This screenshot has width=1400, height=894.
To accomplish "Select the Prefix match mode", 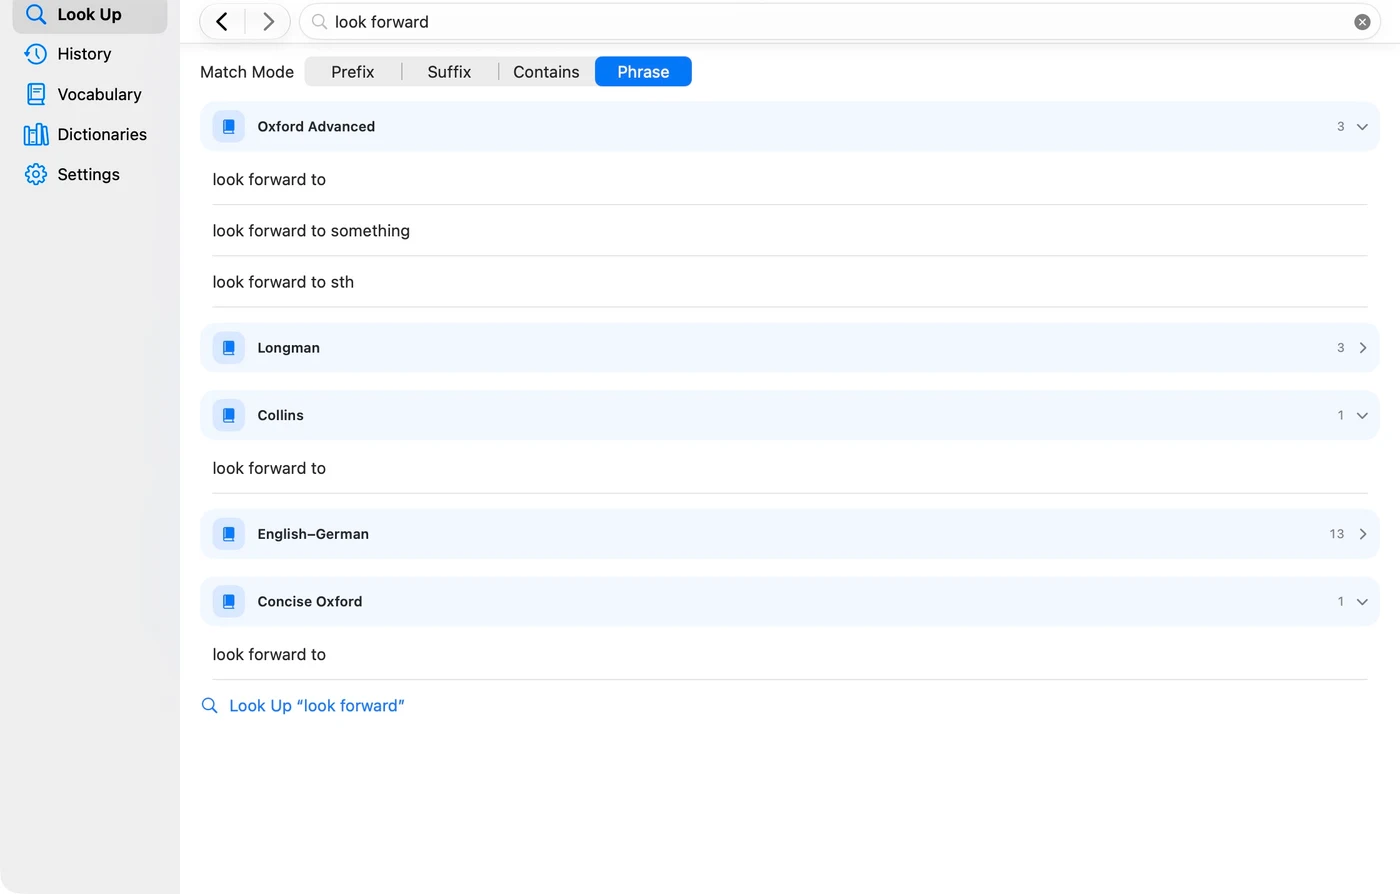I will point(353,72).
